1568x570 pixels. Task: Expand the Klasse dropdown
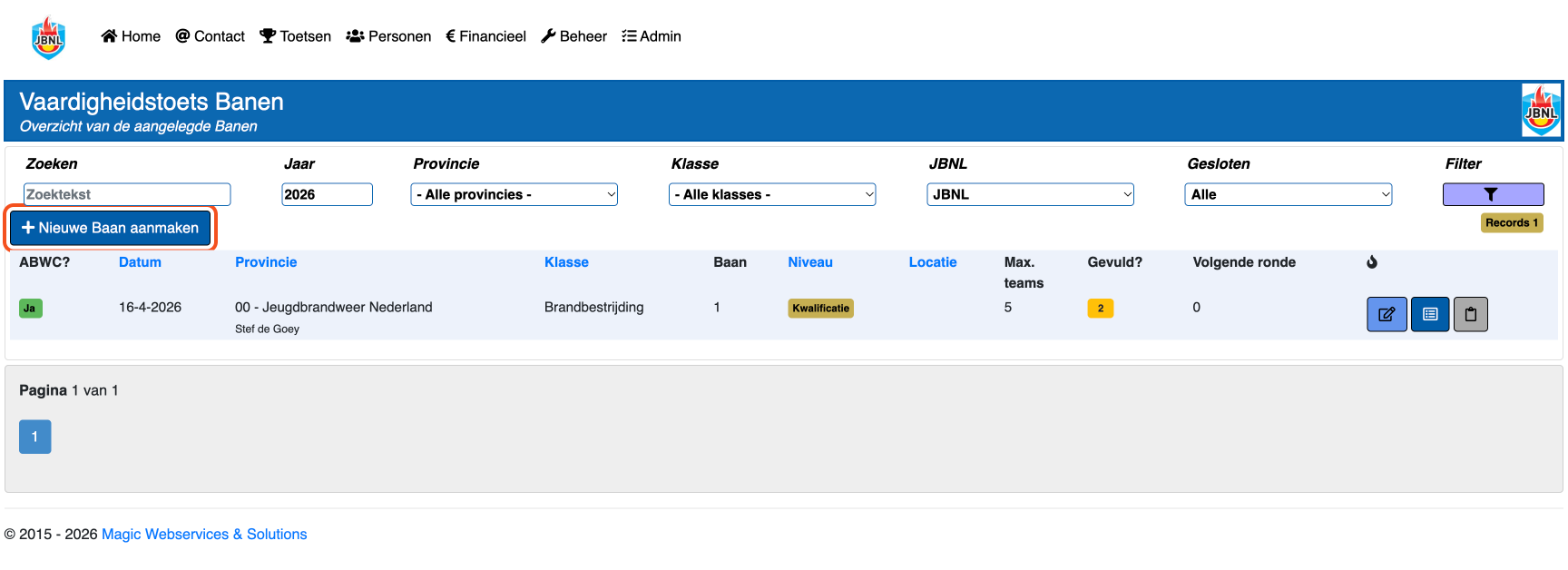(x=772, y=195)
